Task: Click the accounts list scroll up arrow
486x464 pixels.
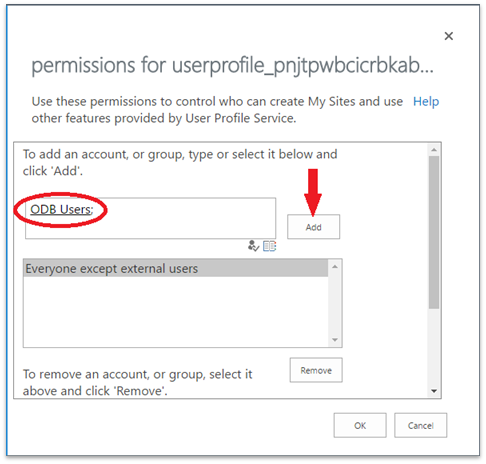Action: point(335,267)
